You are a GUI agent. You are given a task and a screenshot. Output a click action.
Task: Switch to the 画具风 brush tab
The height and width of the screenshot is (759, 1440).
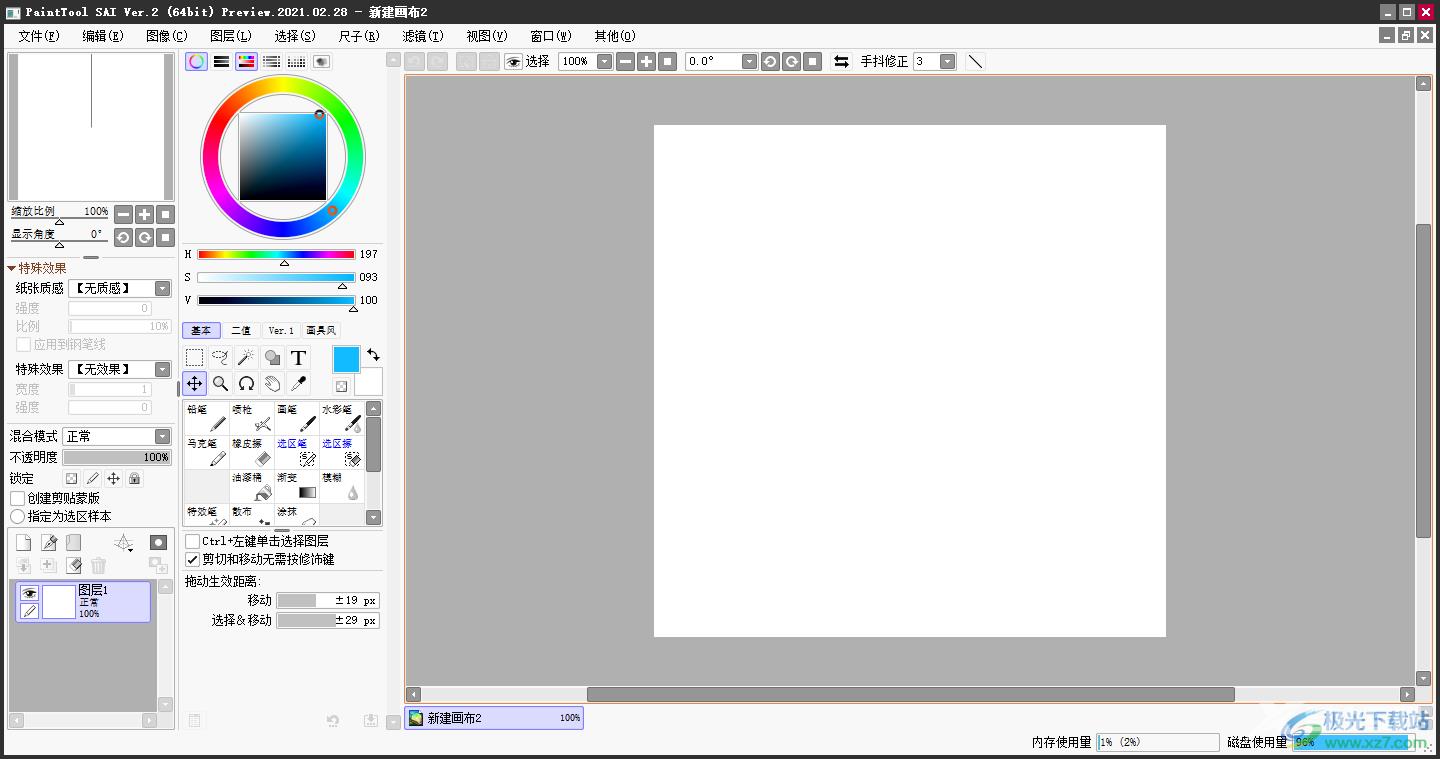tap(321, 330)
